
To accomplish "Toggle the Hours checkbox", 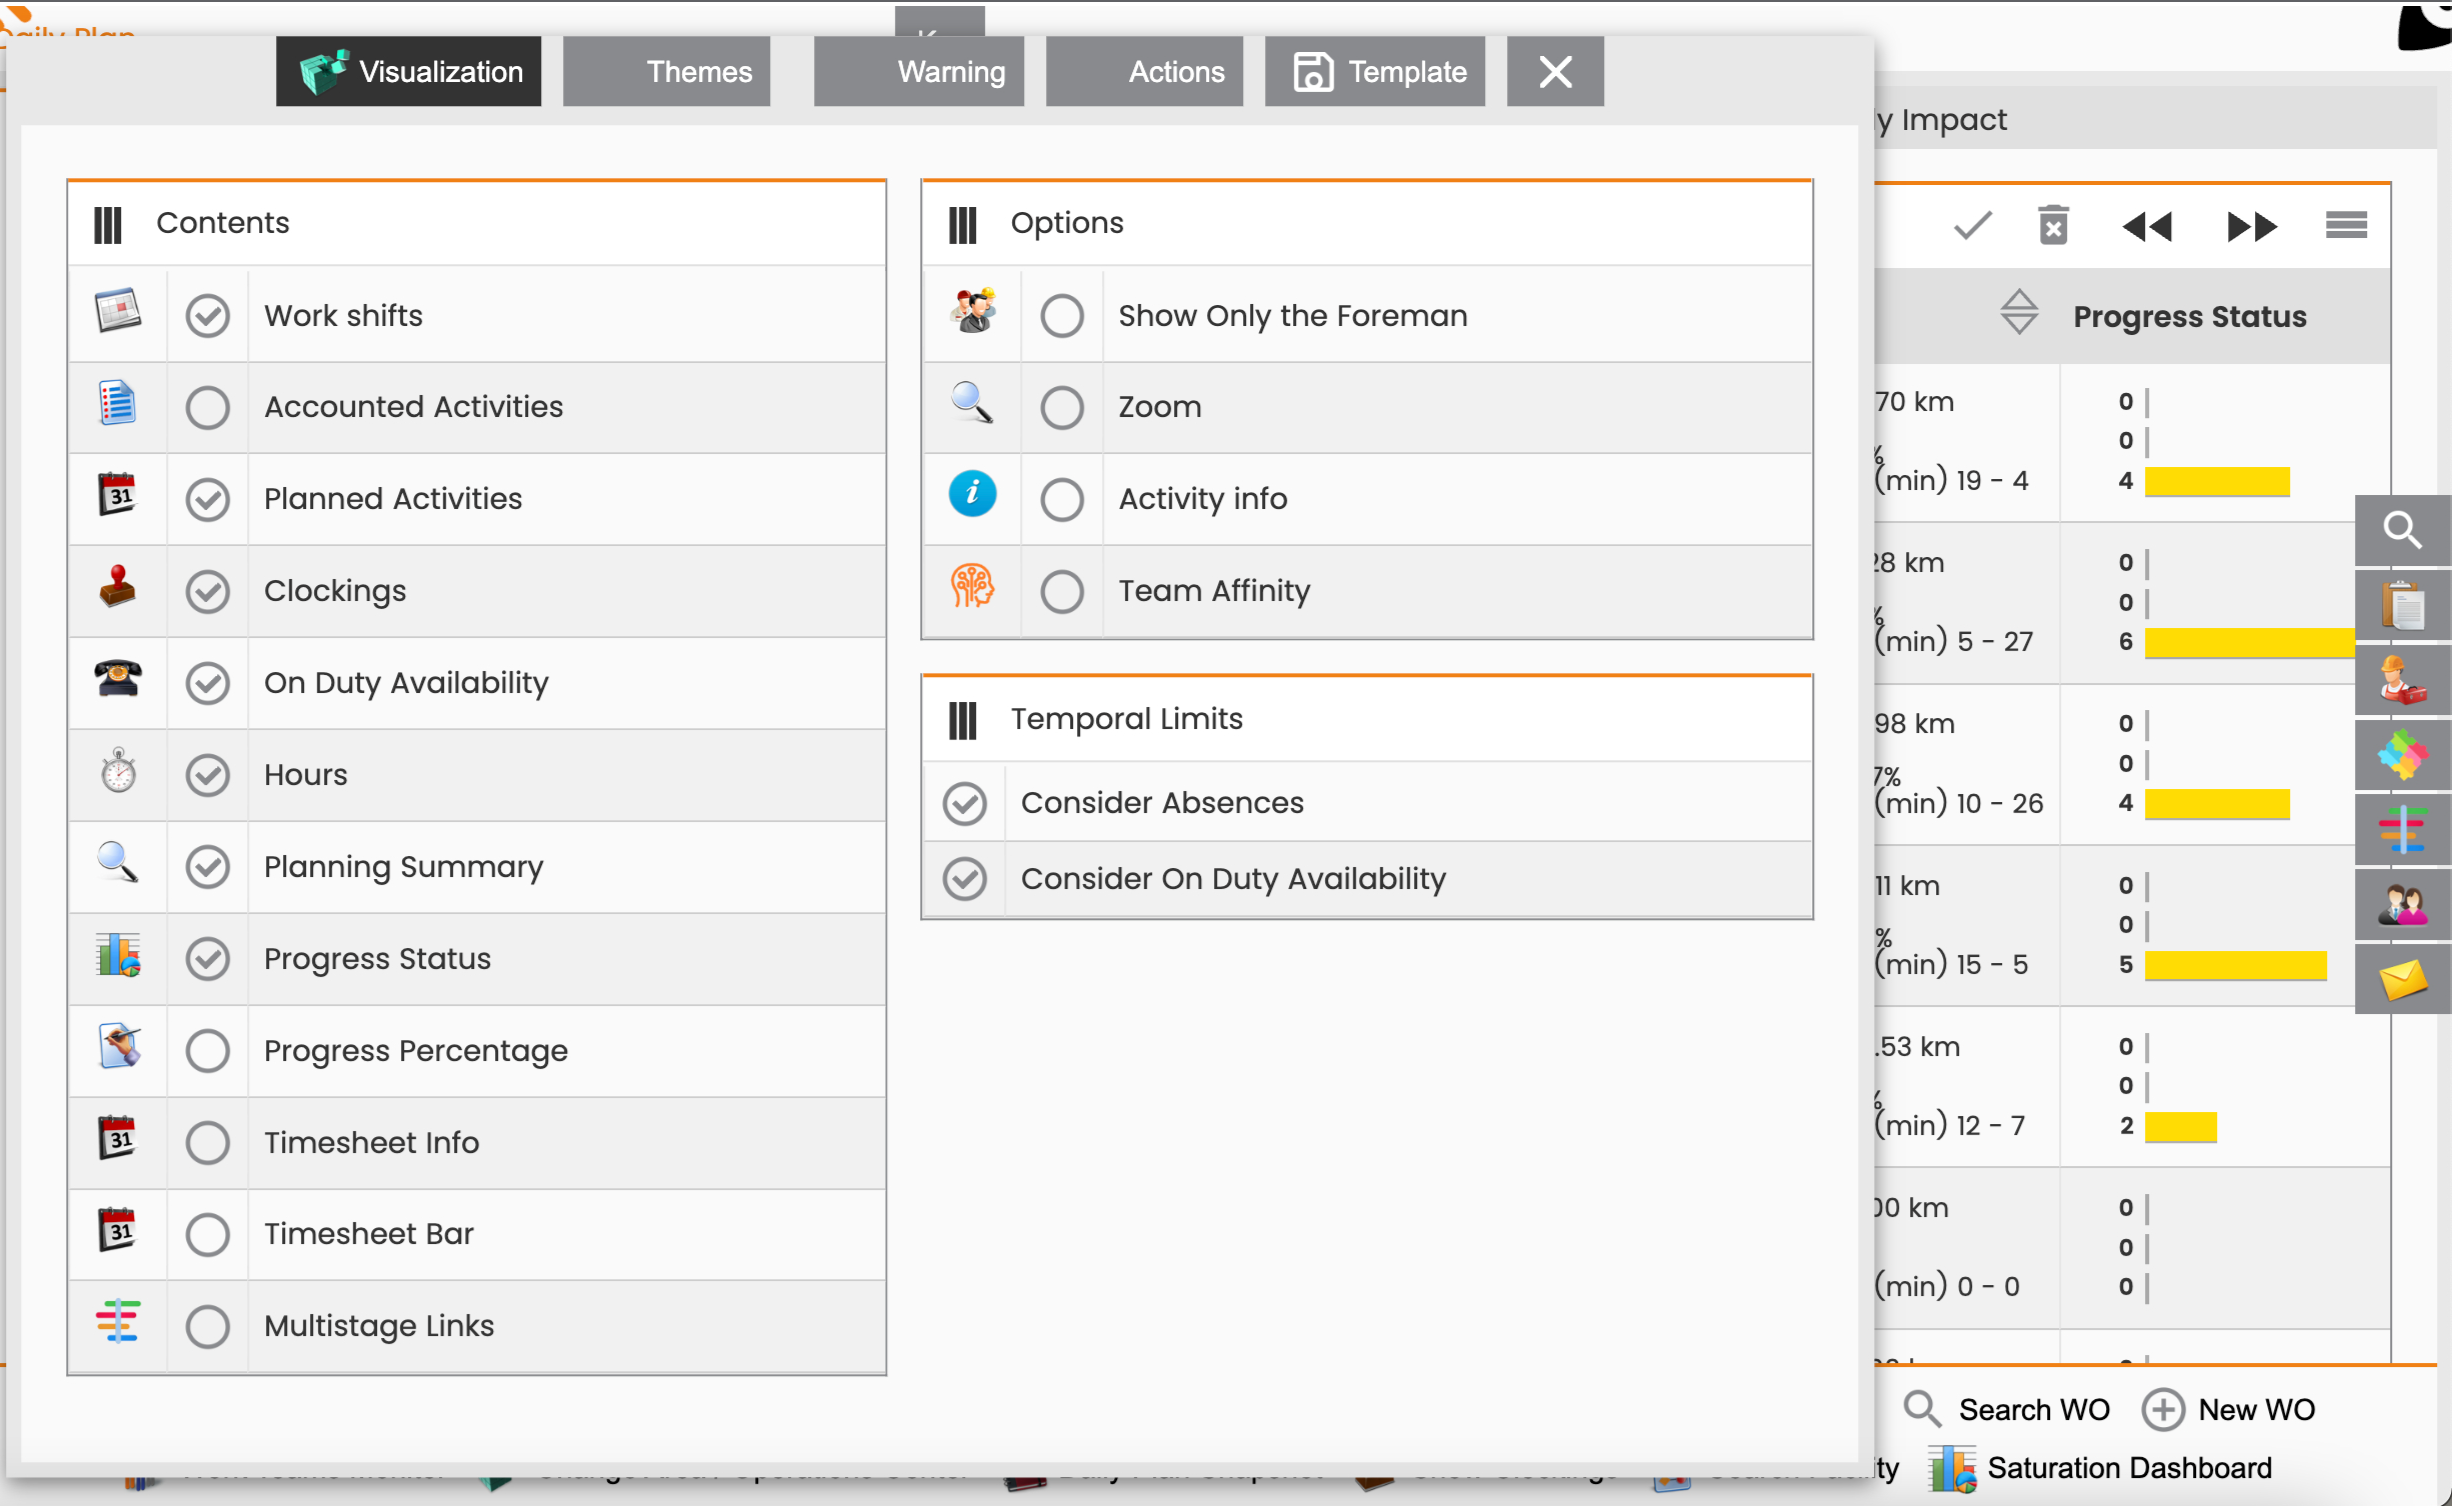I will coord(208,776).
